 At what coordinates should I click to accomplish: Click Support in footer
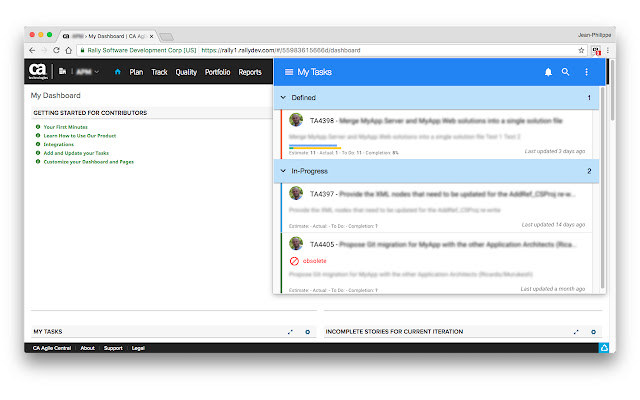[x=113, y=348]
